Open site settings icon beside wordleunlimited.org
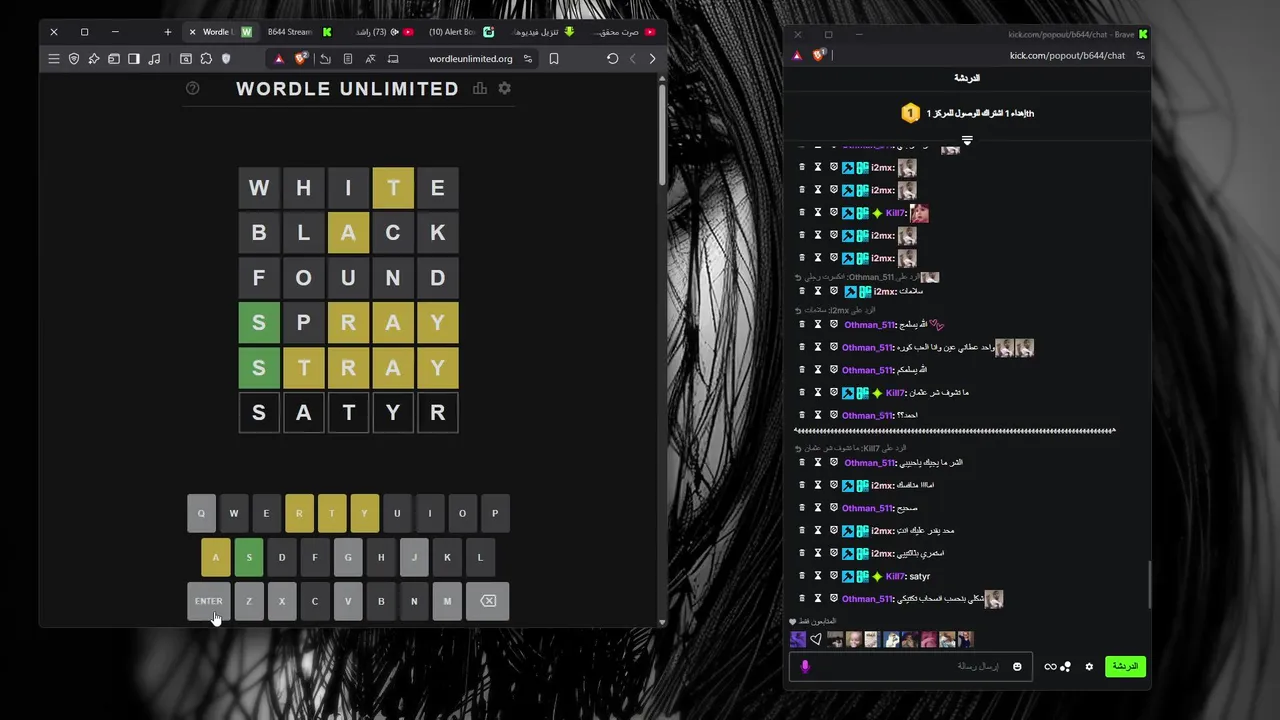Viewport: 1280px width, 720px height. click(528, 59)
